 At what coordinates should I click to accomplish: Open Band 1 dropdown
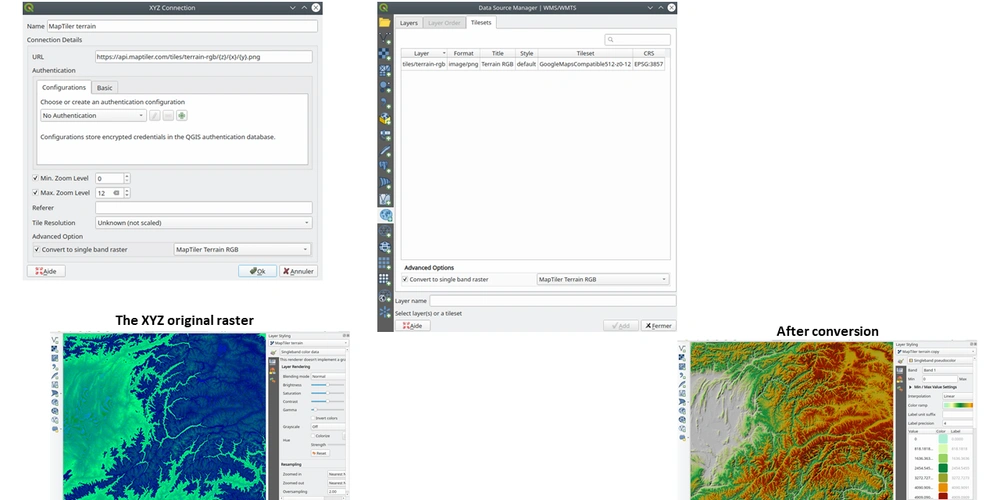point(948,370)
